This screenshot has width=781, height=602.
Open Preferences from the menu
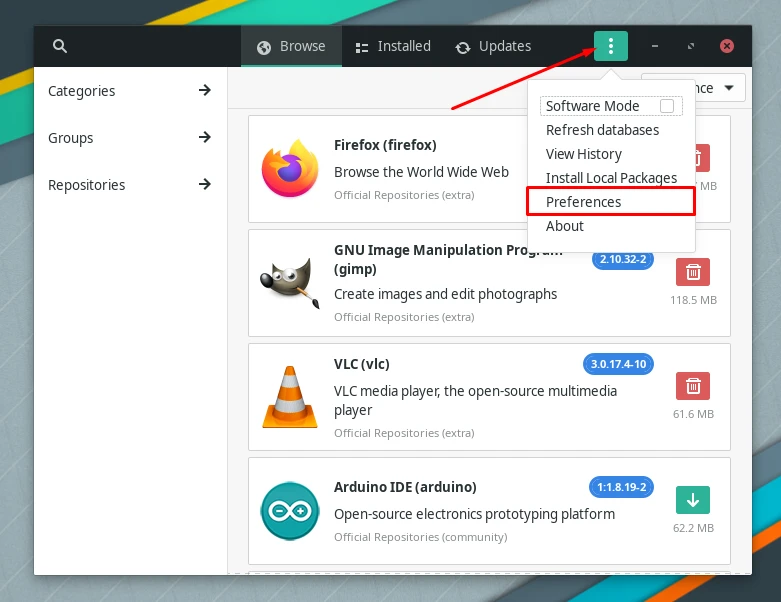point(611,202)
